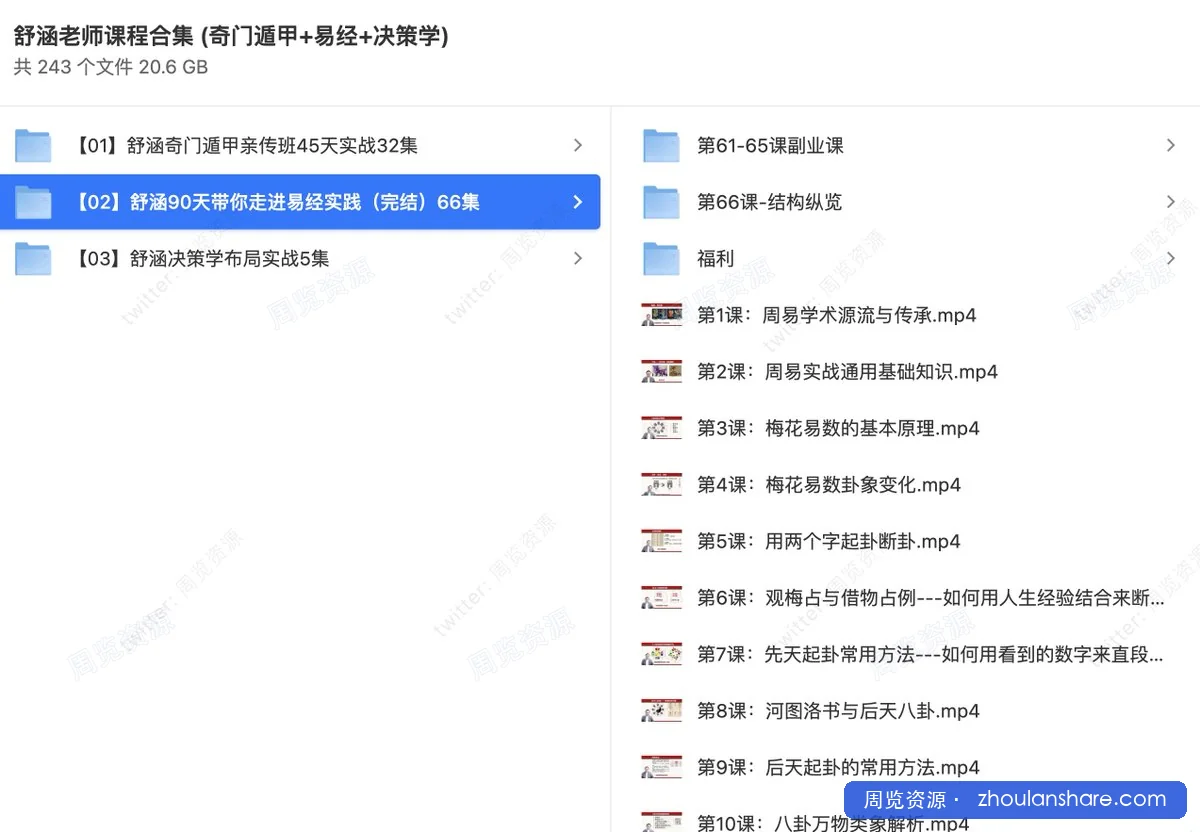1200x832 pixels.
Task: Open folder icon for 第61-65课副业课
Action: [661, 146]
